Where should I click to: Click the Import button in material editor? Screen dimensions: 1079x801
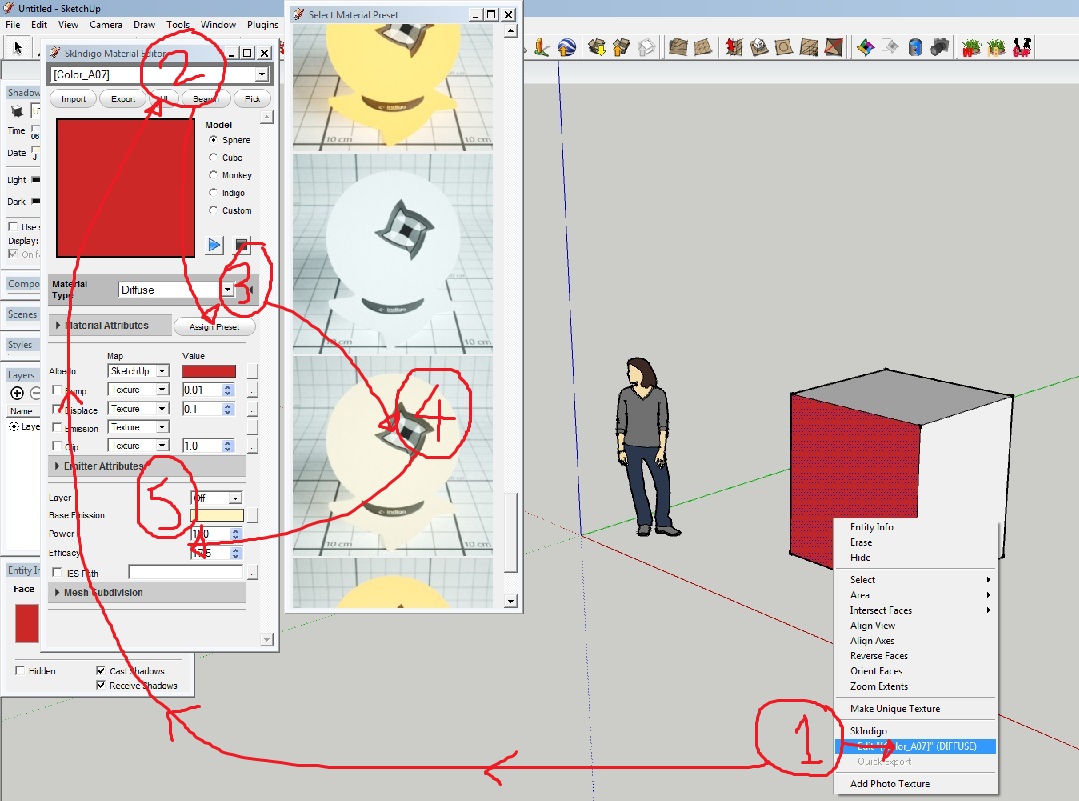tap(73, 99)
